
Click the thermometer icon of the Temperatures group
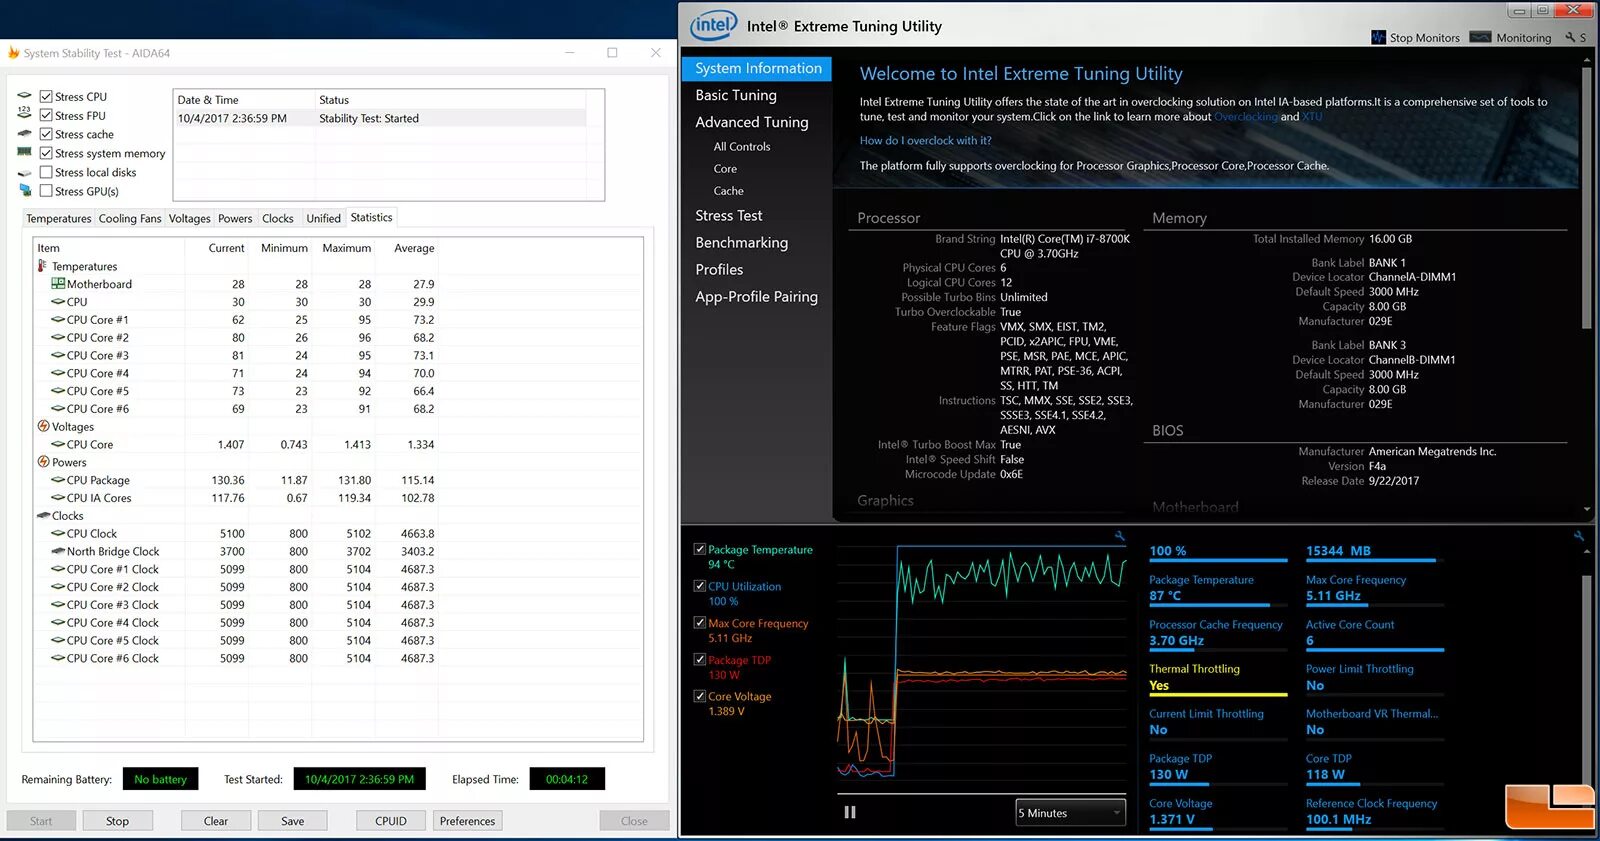click(x=42, y=266)
